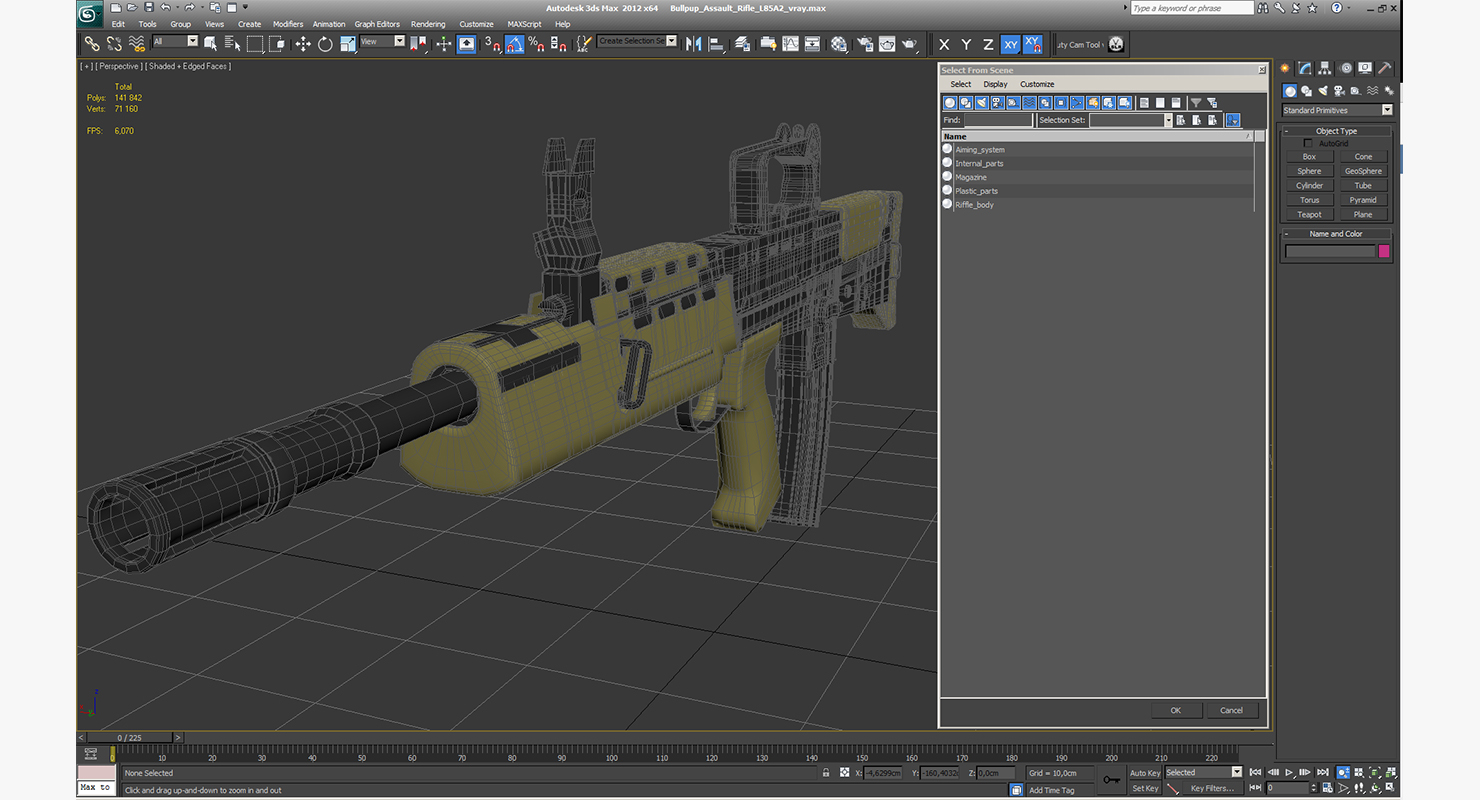Activate the Select and Scale tool
1480x800 pixels.
click(x=348, y=44)
